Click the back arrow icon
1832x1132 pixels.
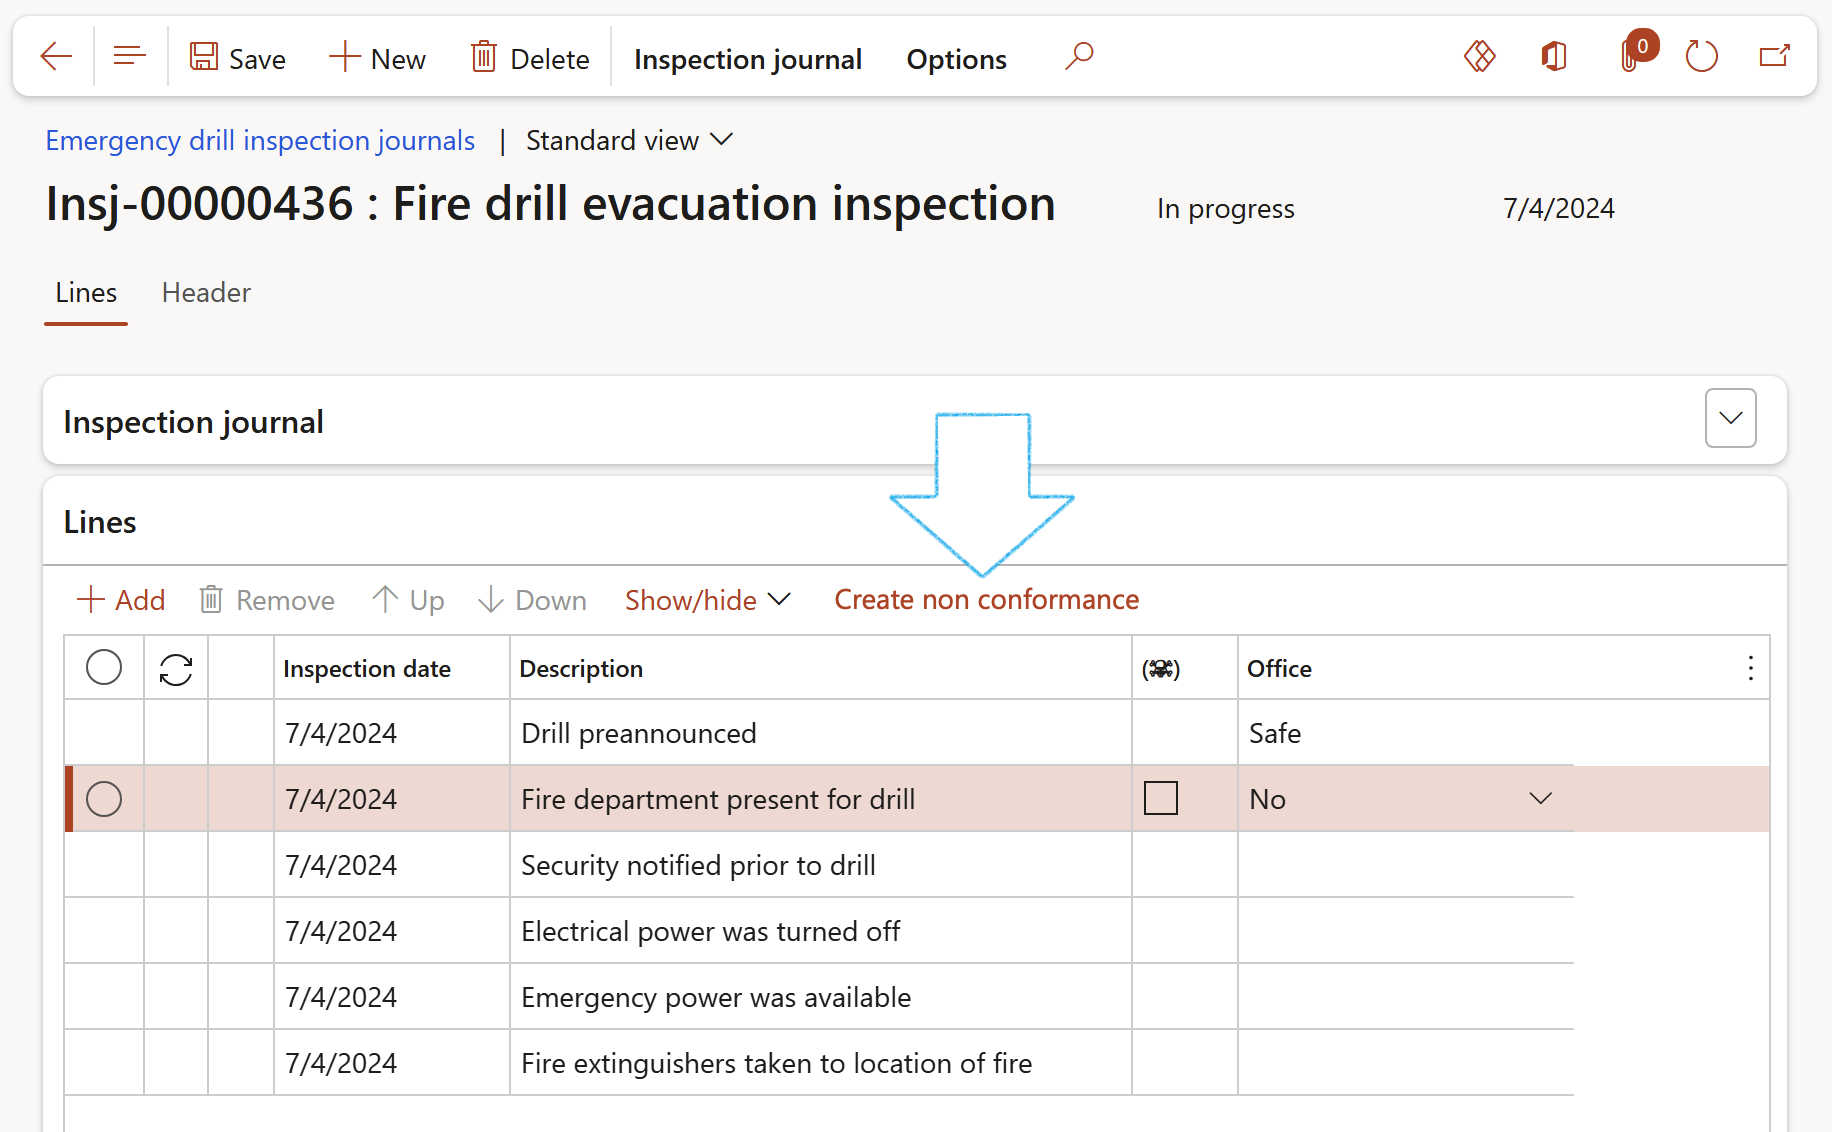click(56, 57)
